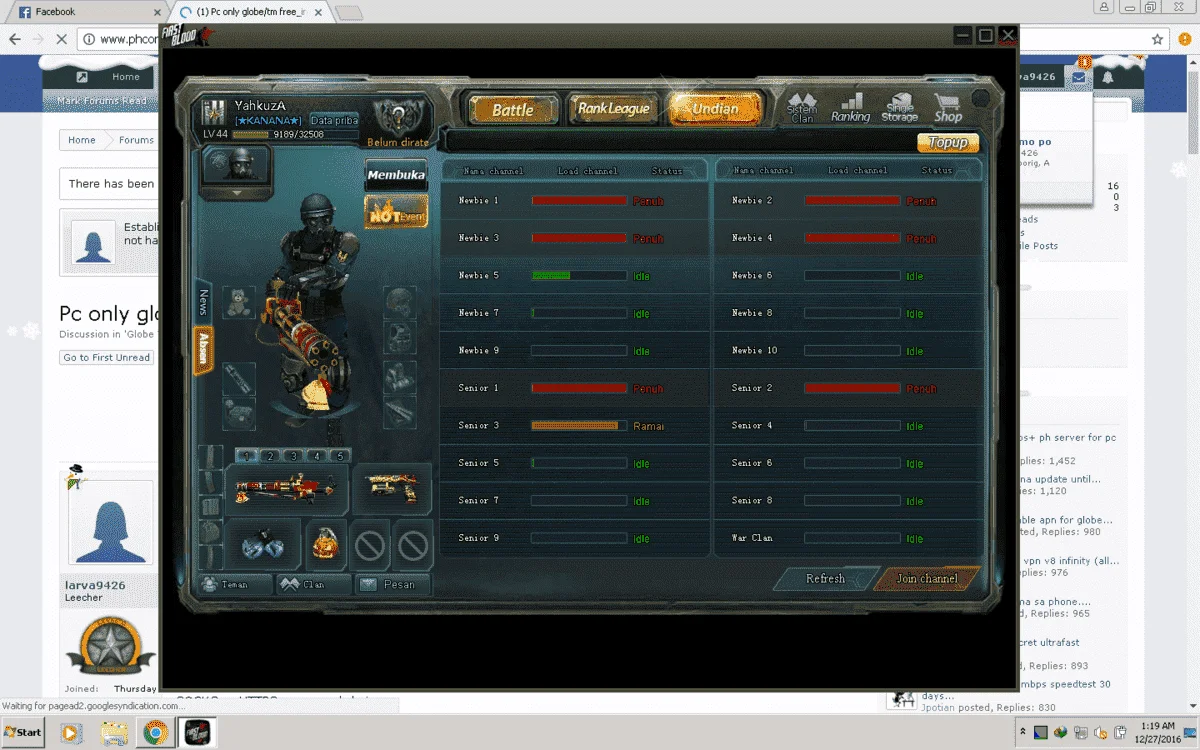The width and height of the screenshot is (1200, 750).
Task: Expand the arrow below the avatar
Action: click(237, 193)
